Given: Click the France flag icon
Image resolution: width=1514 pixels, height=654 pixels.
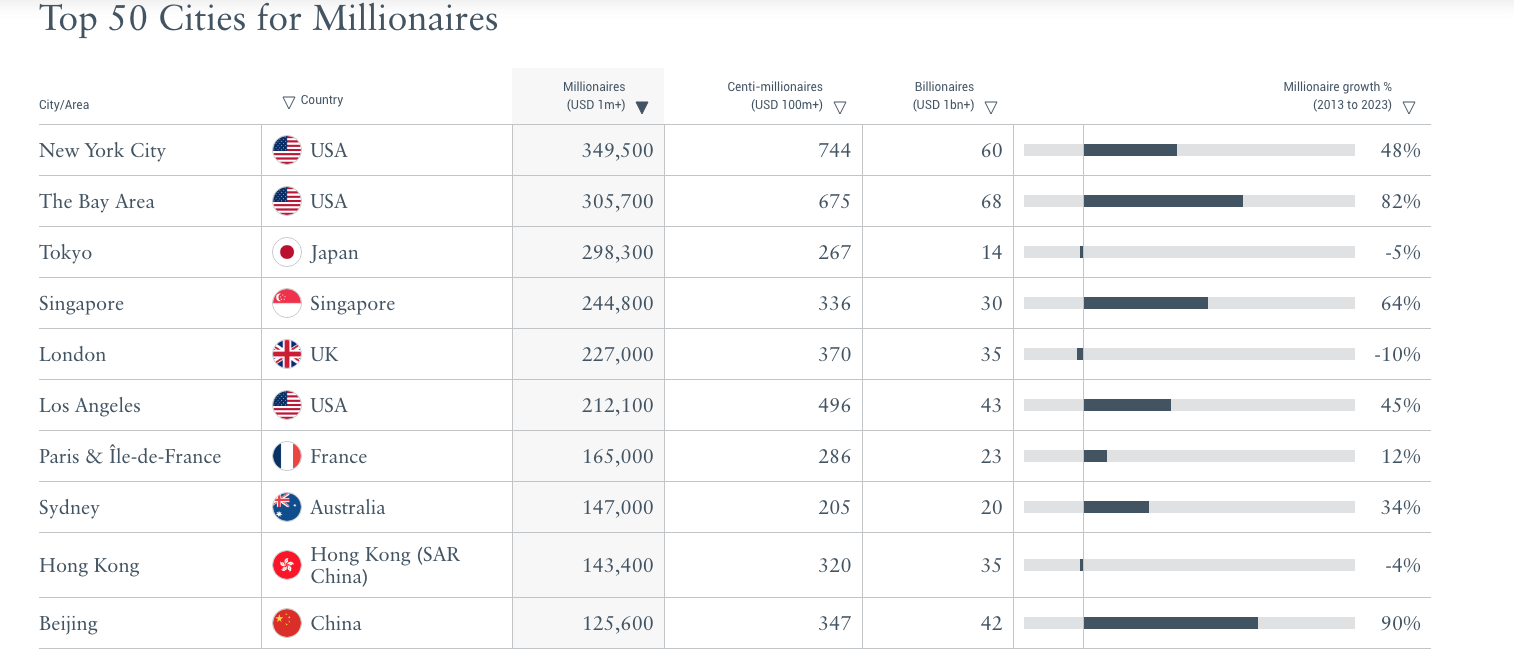Looking at the screenshot, I should (x=287, y=456).
